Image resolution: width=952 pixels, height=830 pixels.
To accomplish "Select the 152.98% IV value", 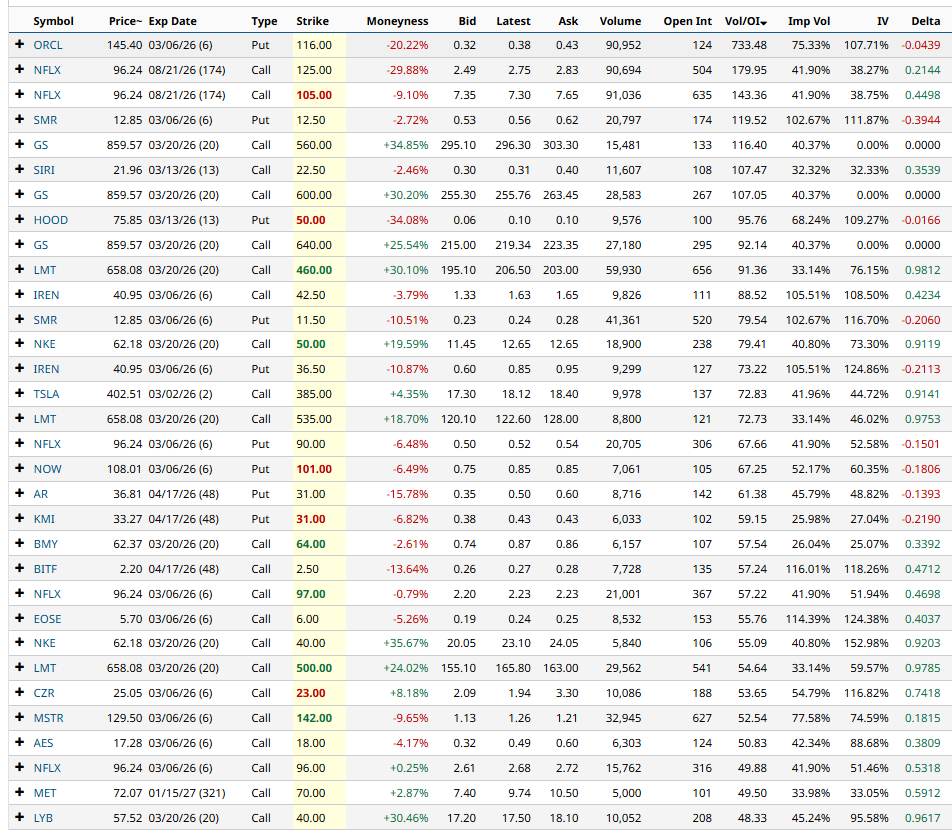I will coord(866,643).
